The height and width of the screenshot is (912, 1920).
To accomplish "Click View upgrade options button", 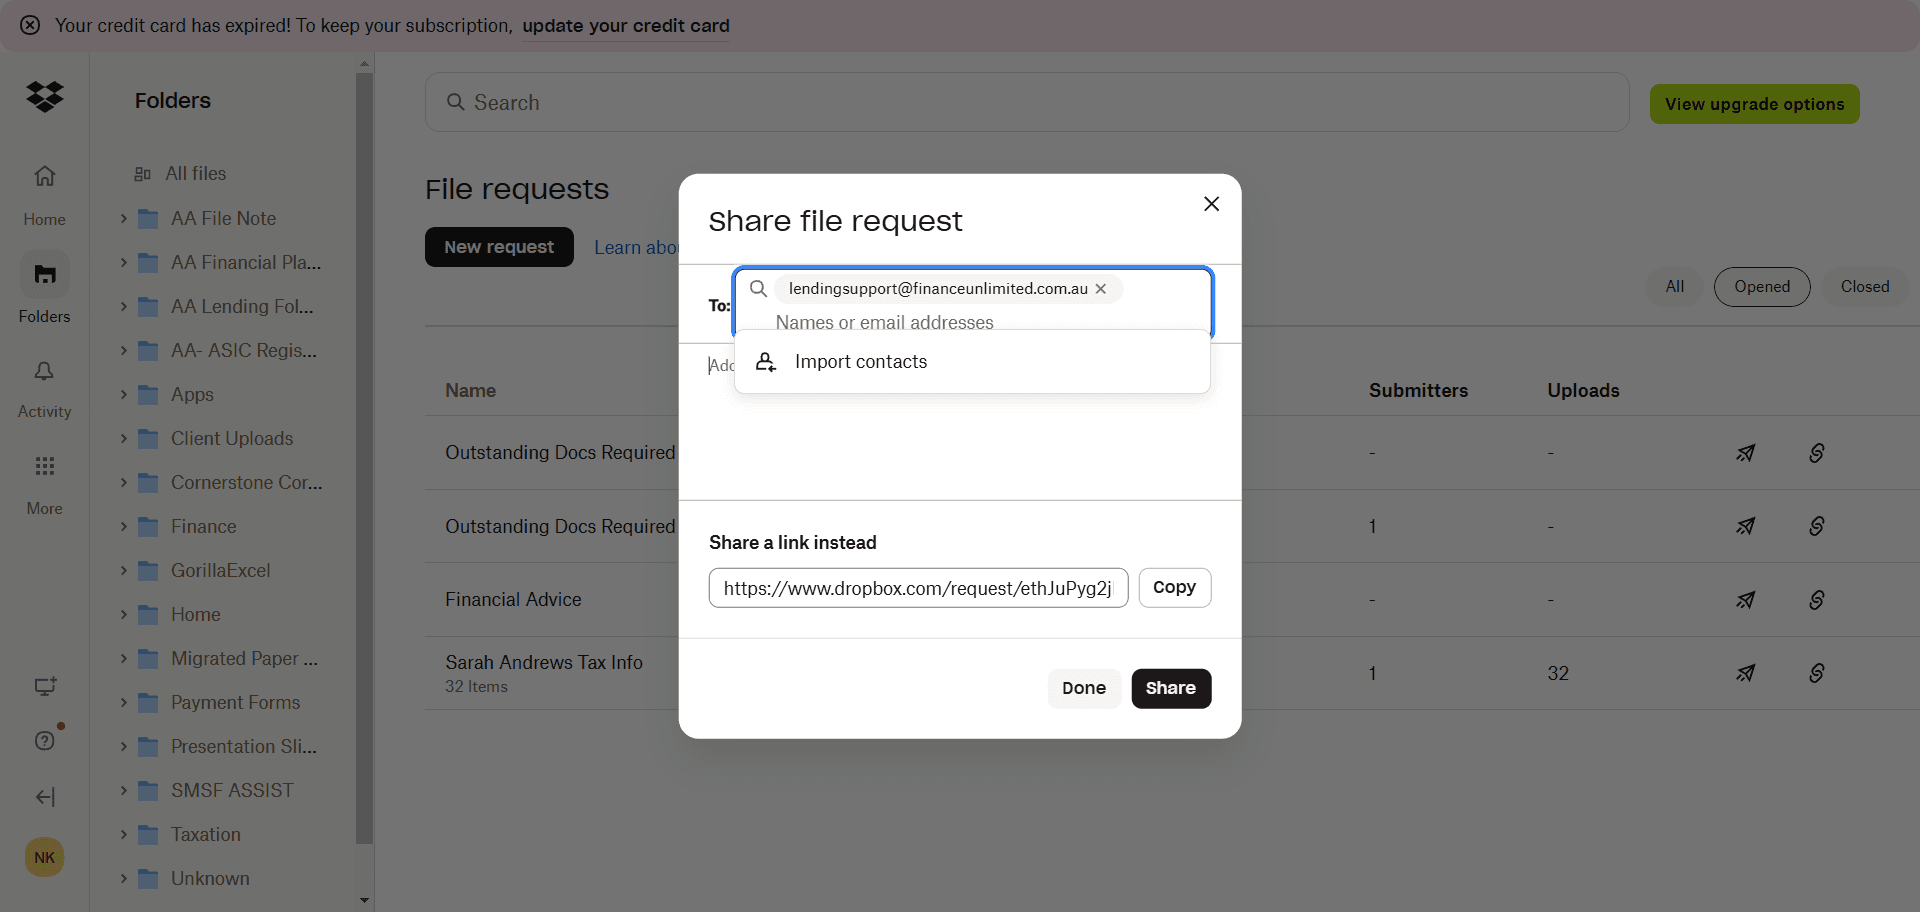I will 1754,104.
